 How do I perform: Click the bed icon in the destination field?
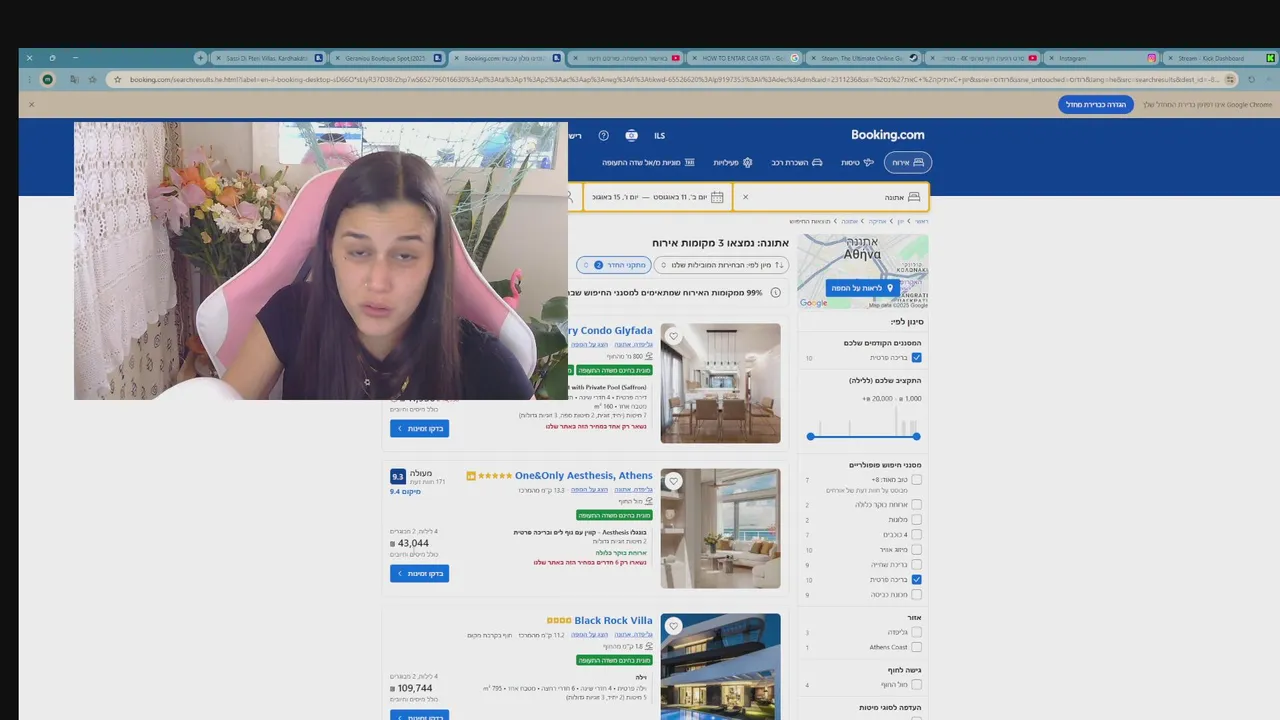[x=914, y=197]
